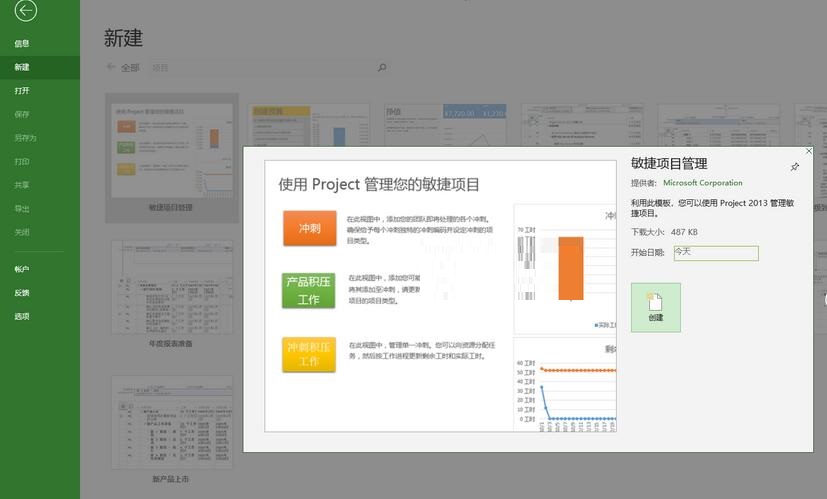The image size is (827, 499).
Task: Open the 打印 sidebar item
Action: (22, 161)
